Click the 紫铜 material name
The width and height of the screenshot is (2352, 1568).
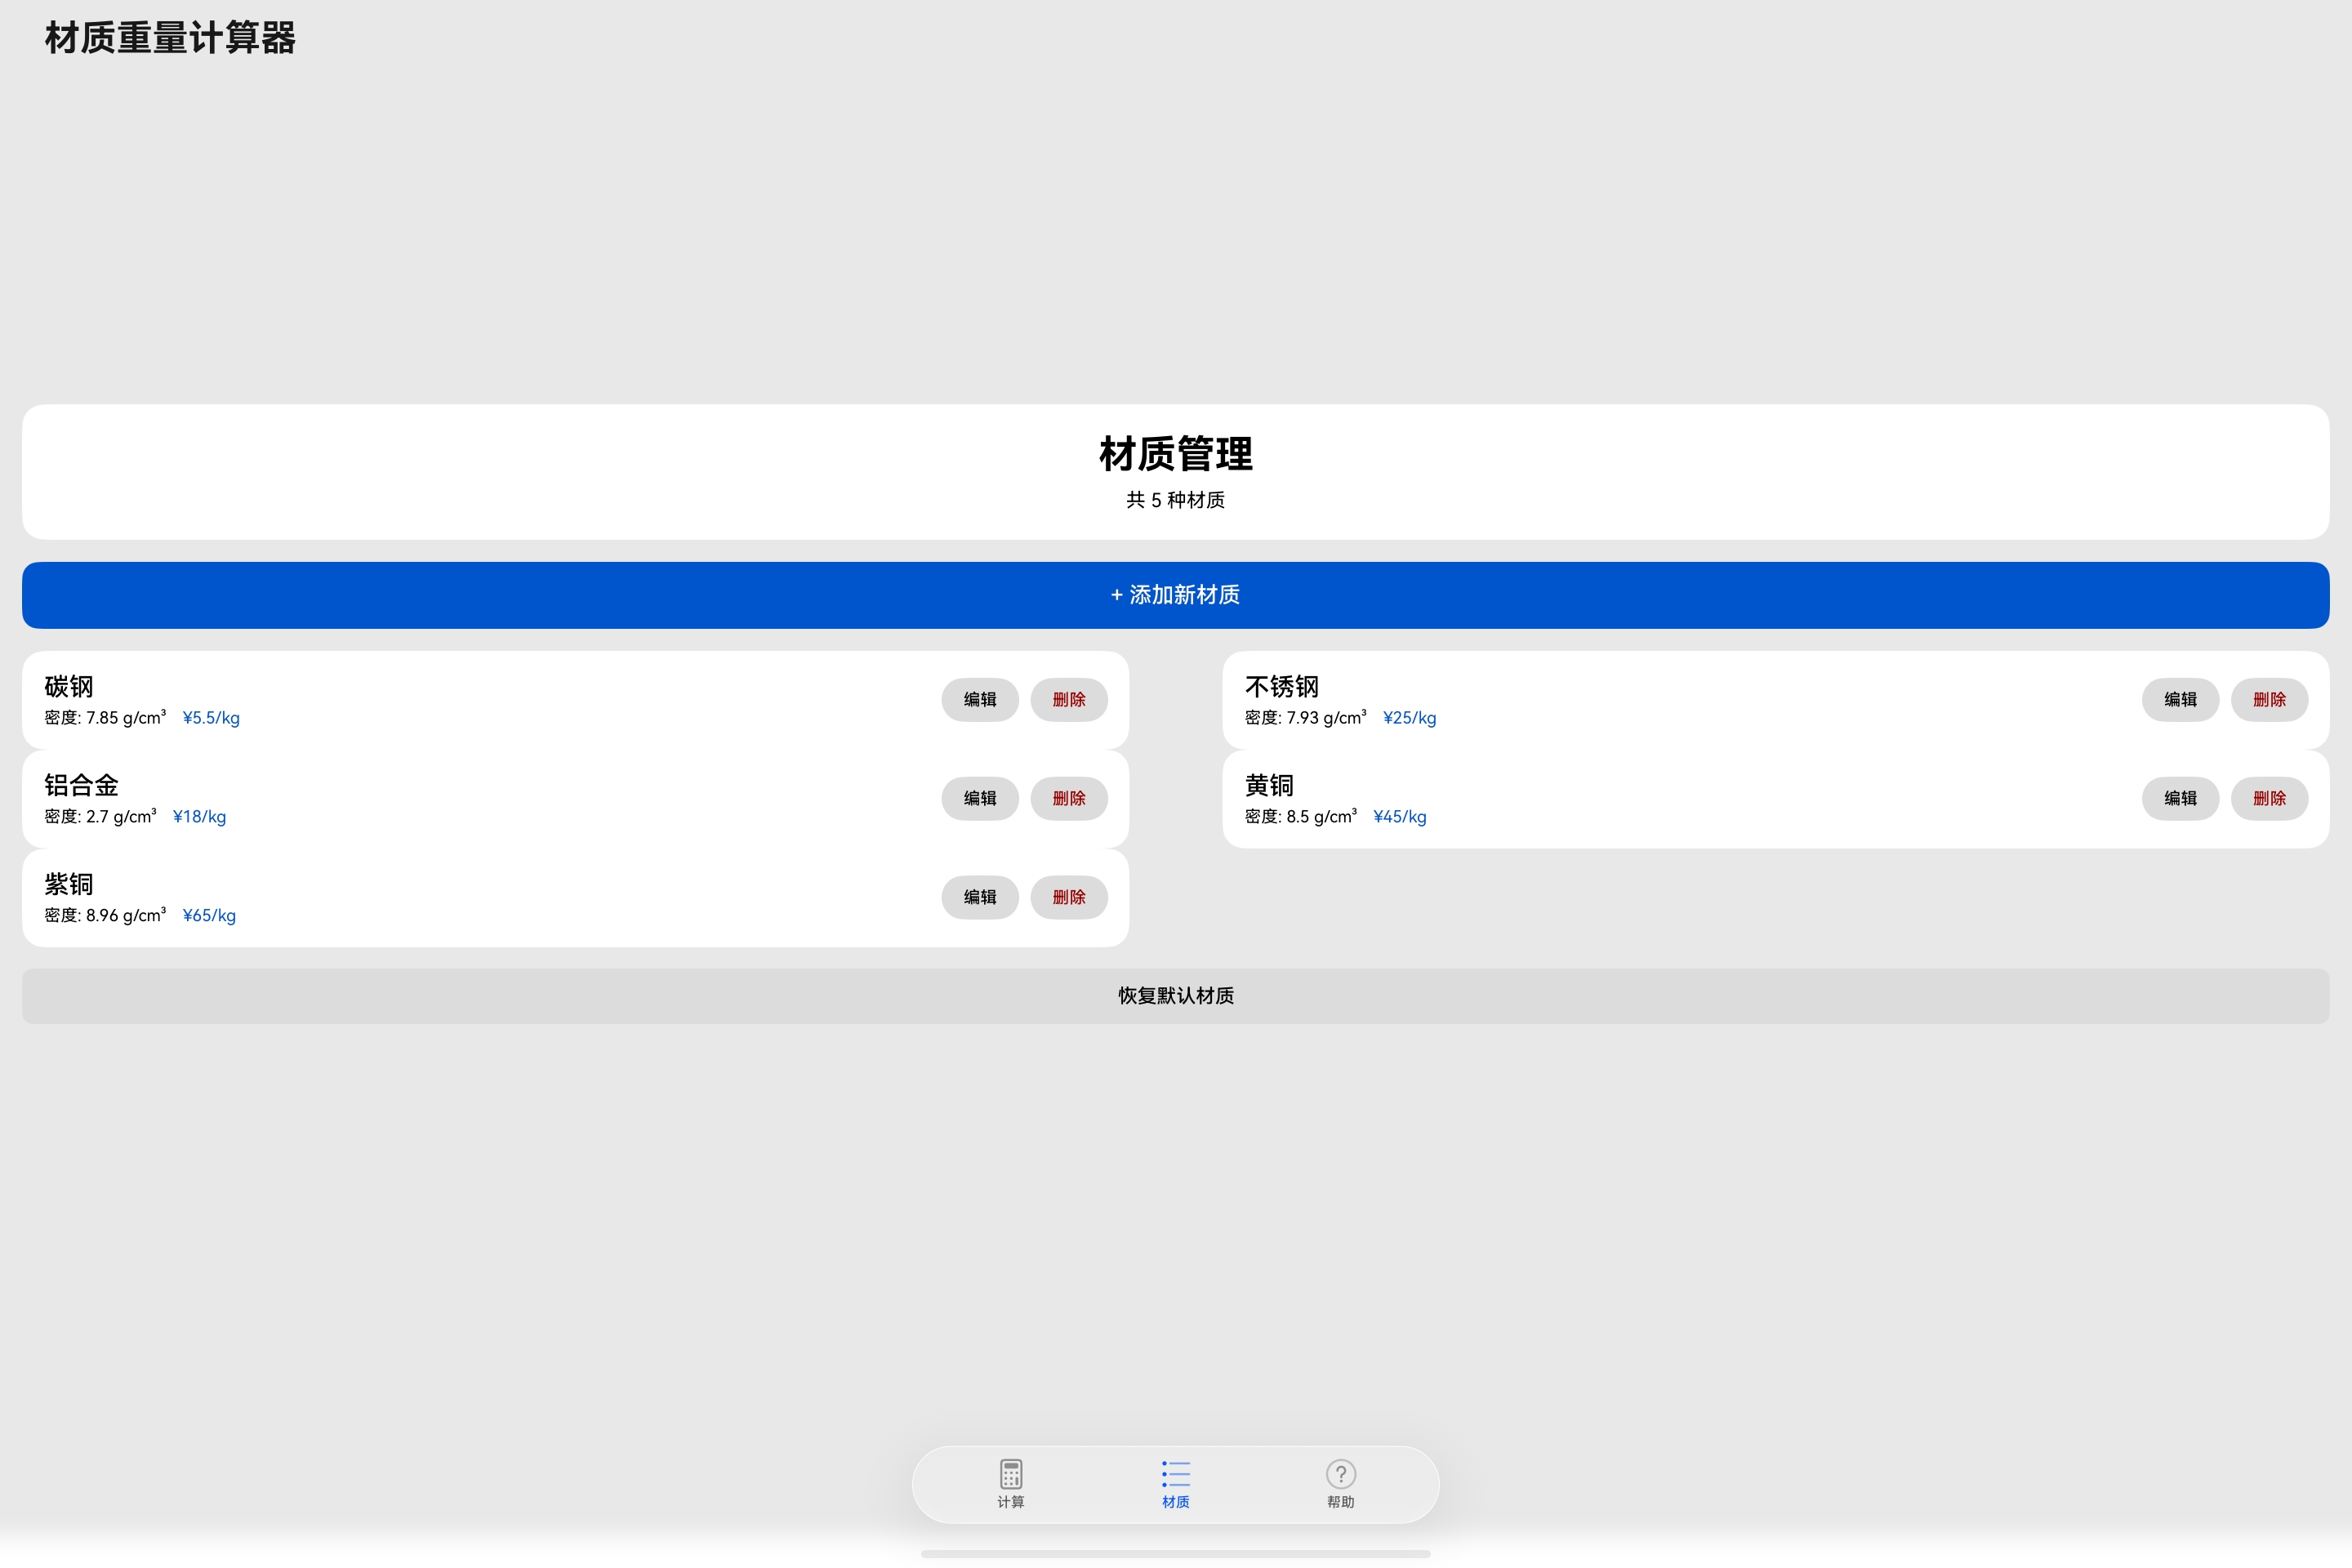(x=69, y=885)
